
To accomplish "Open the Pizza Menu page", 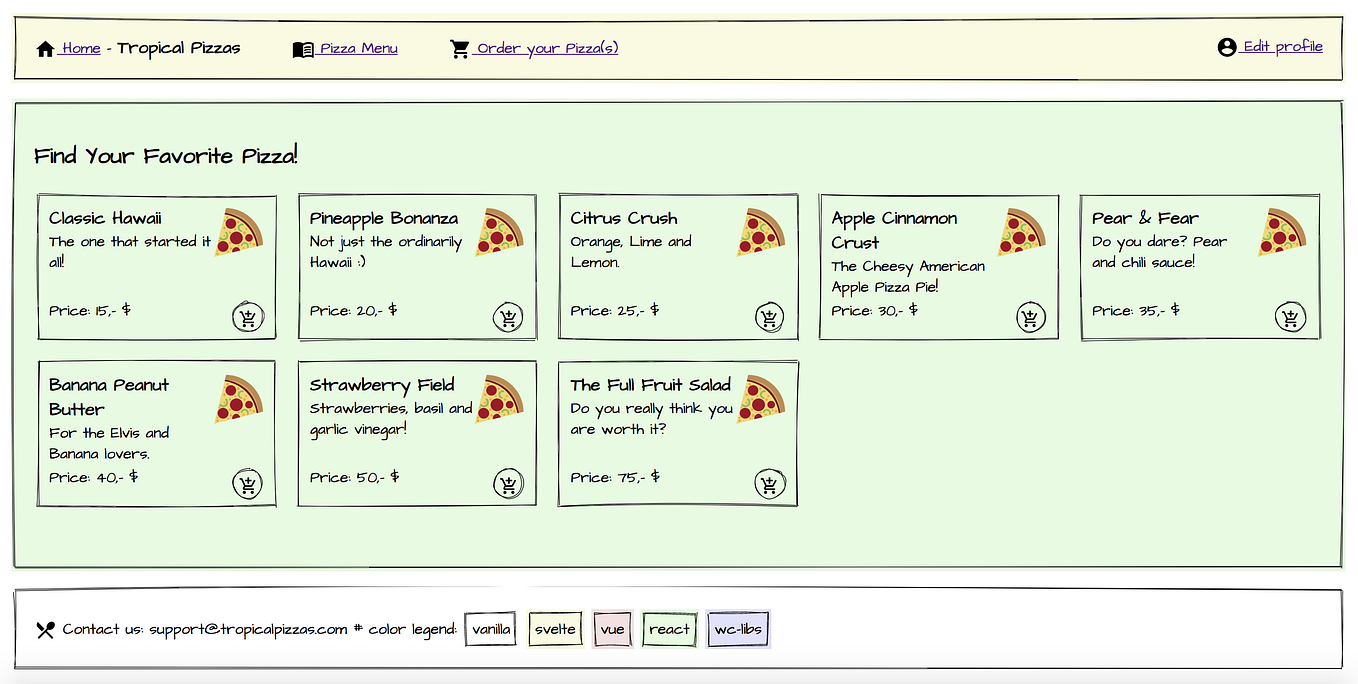I will point(357,48).
